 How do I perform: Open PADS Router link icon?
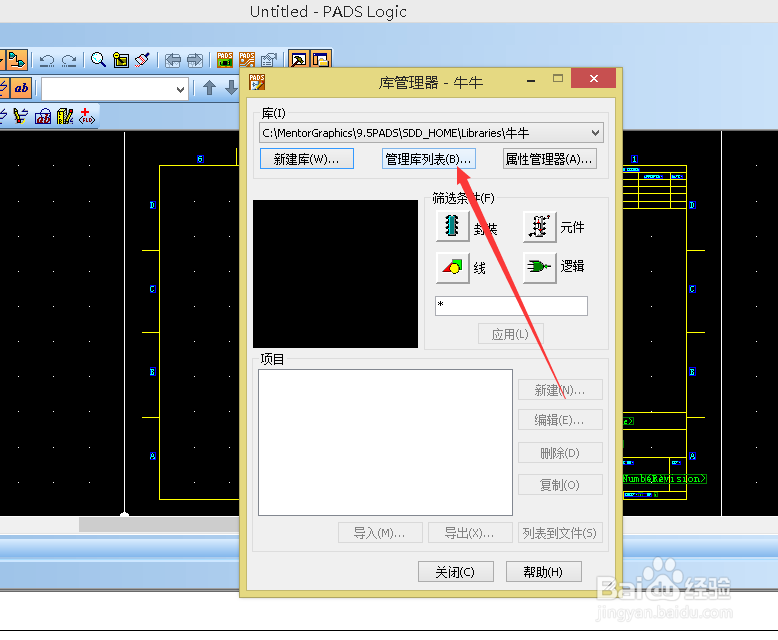[247, 60]
